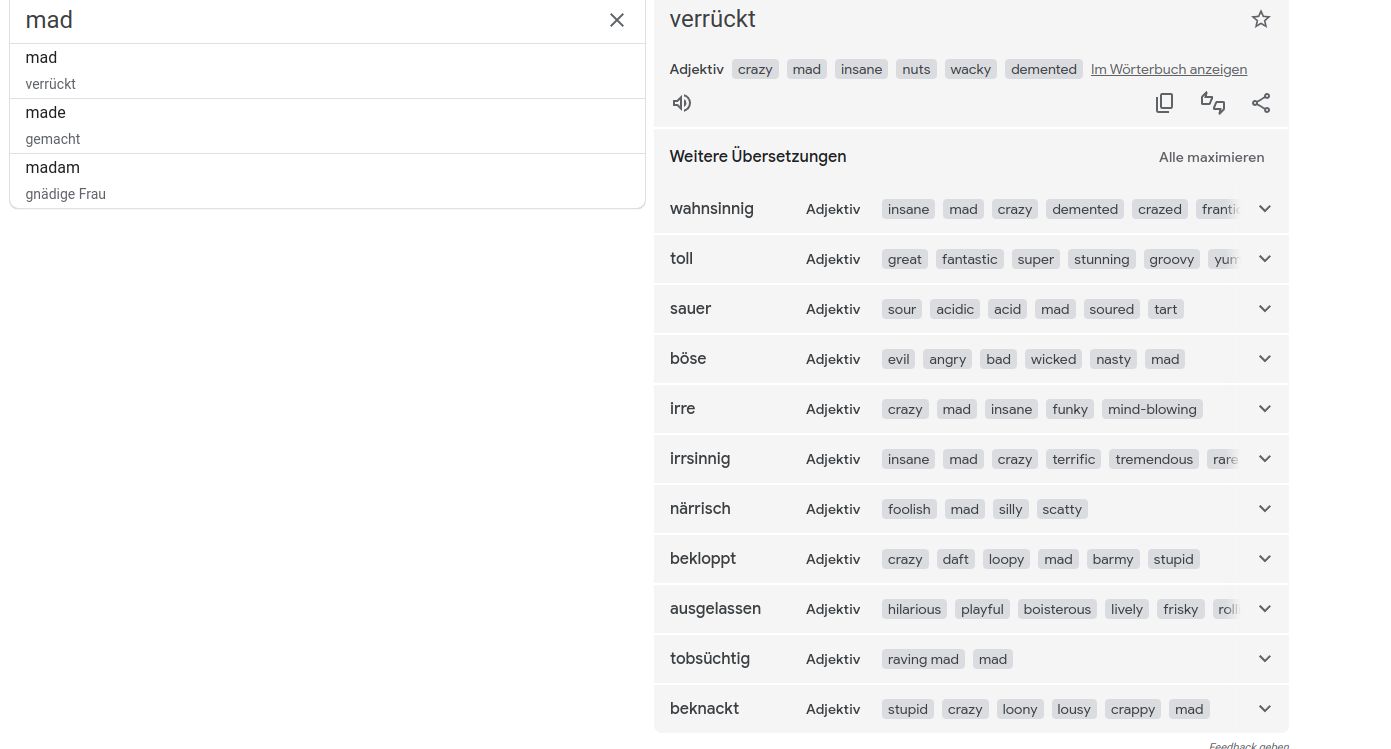
Task: Open 'Im Wörterbuch anzeigen' link
Action: pos(1168,69)
